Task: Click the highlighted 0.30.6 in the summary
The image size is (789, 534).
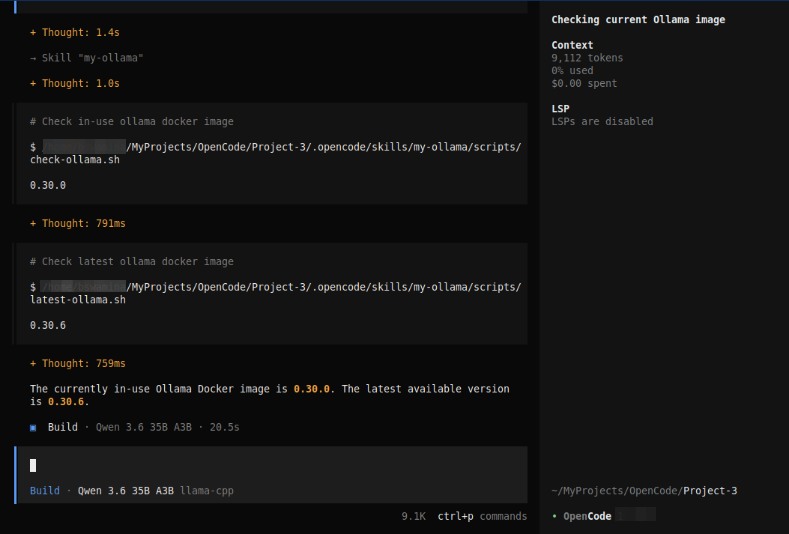Action: (66, 402)
